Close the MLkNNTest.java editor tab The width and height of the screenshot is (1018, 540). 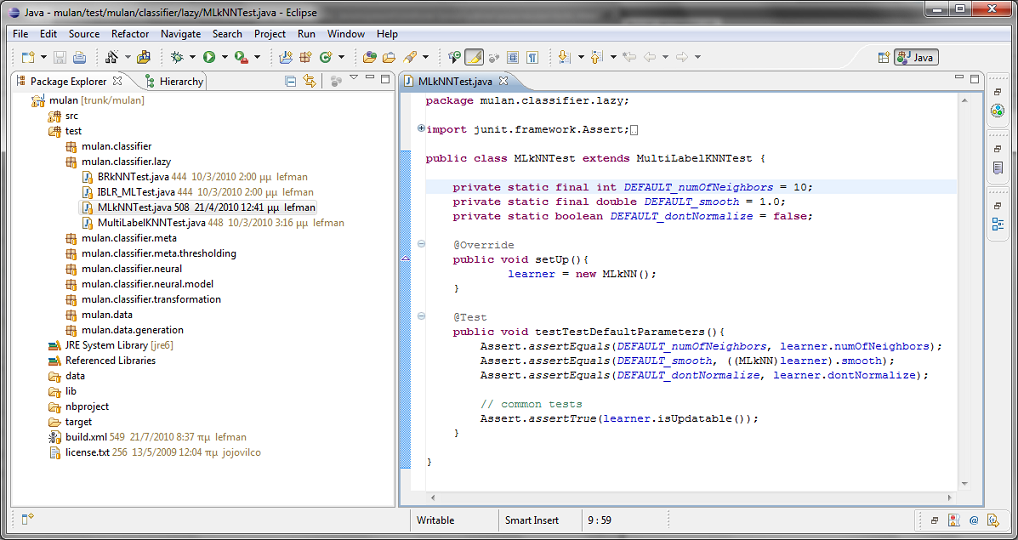pyautogui.click(x=504, y=81)
